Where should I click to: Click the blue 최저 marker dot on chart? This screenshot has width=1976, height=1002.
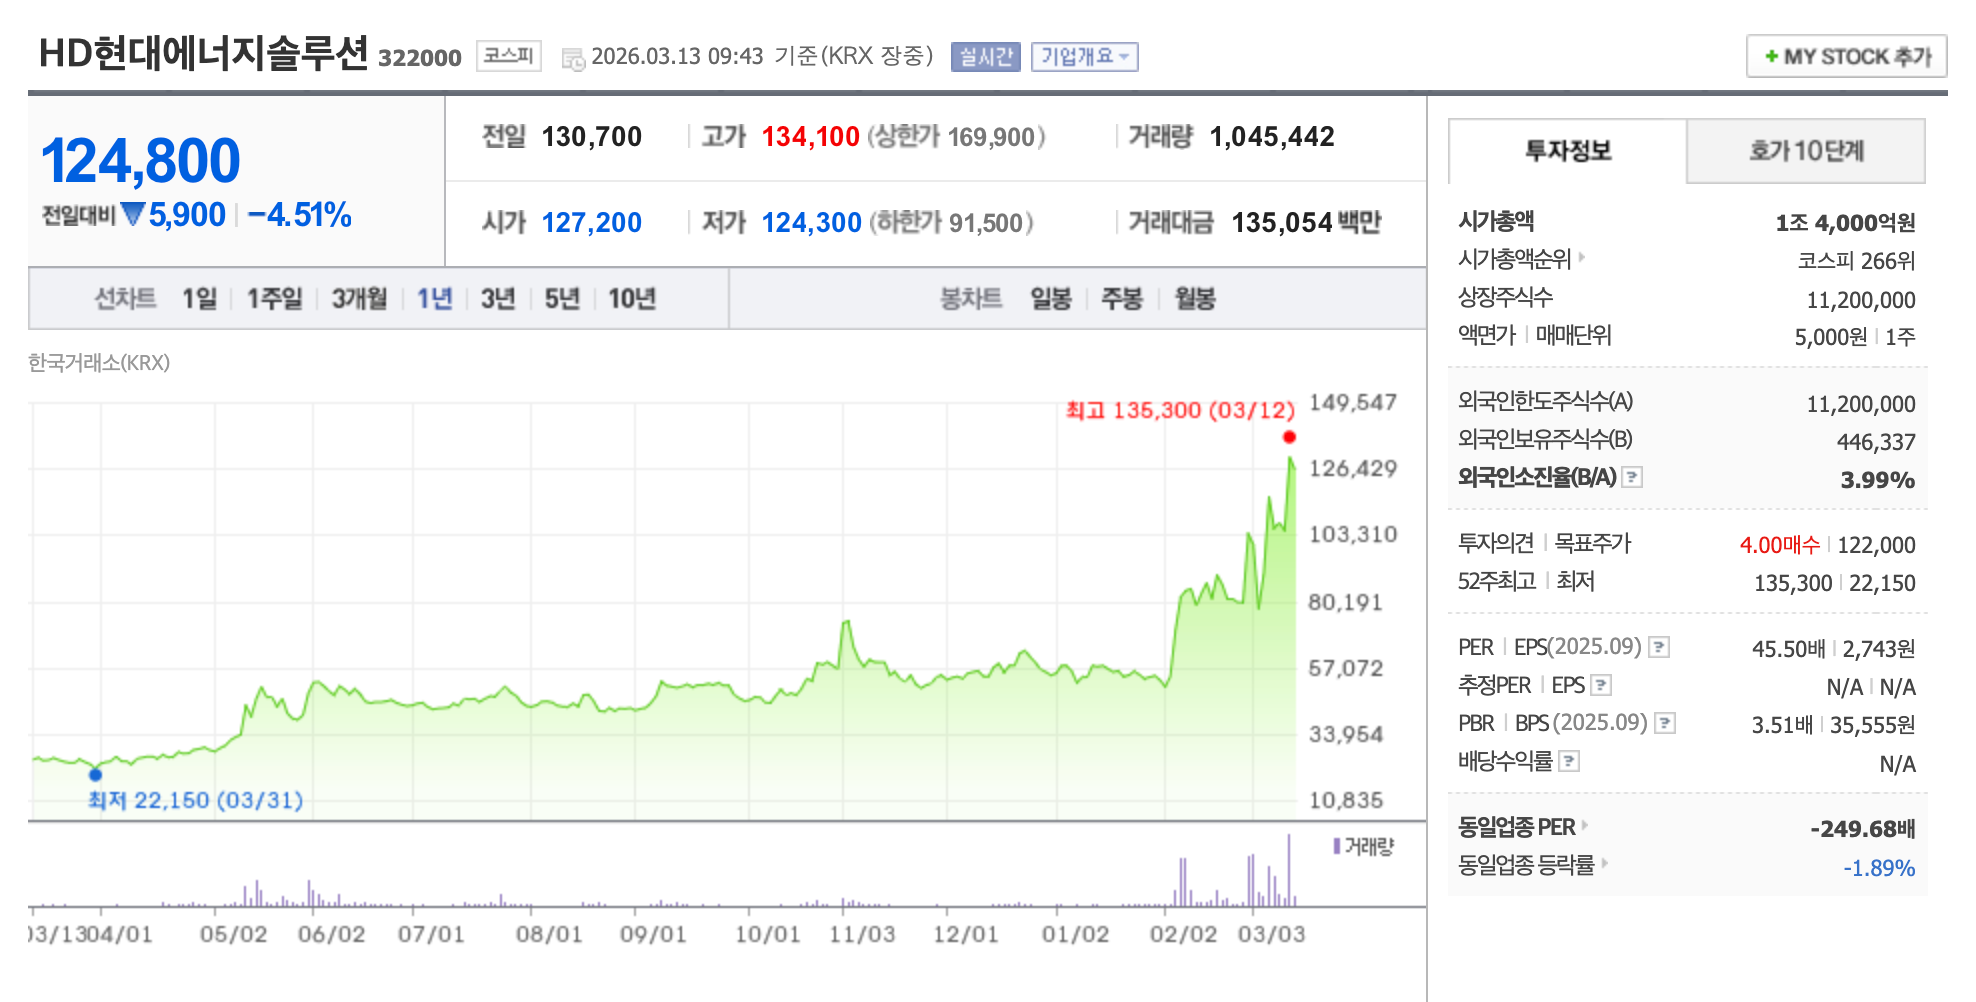[x=96, y=774]
